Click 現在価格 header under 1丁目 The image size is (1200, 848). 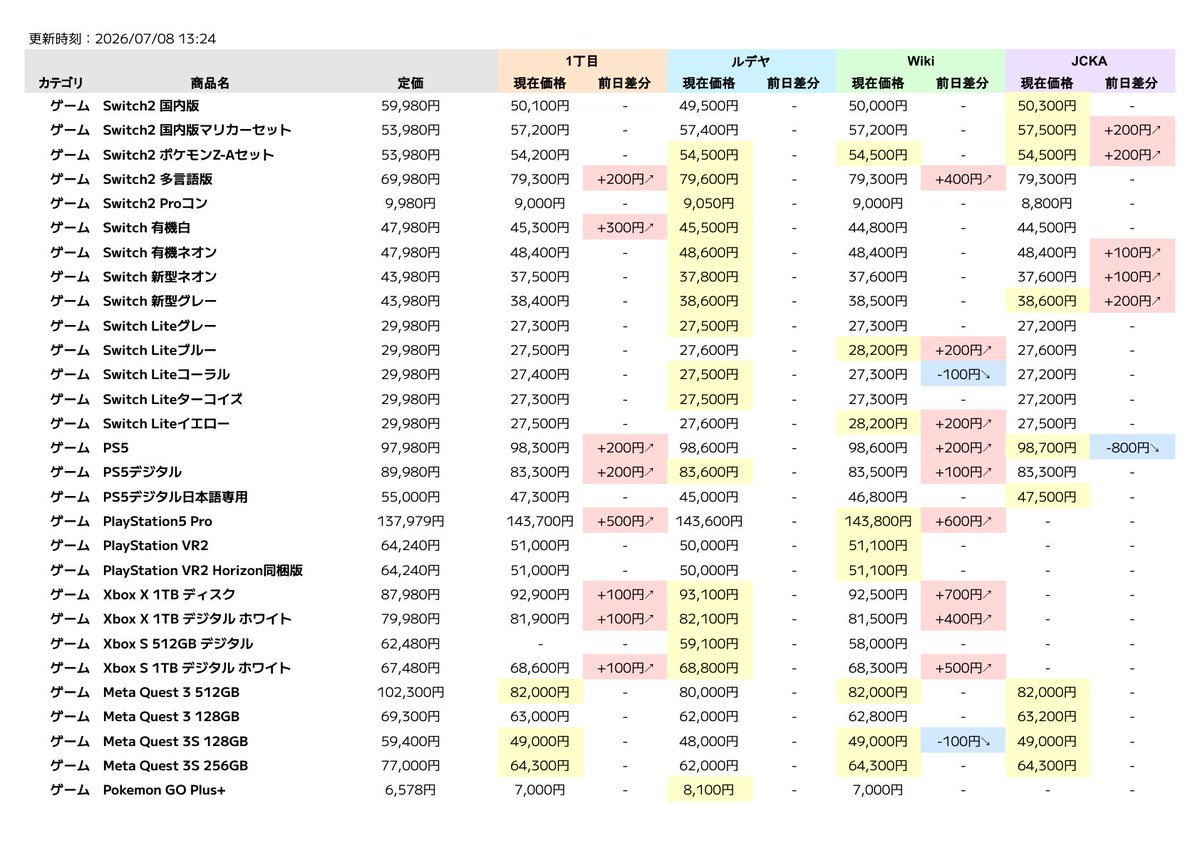pos(540,84)
